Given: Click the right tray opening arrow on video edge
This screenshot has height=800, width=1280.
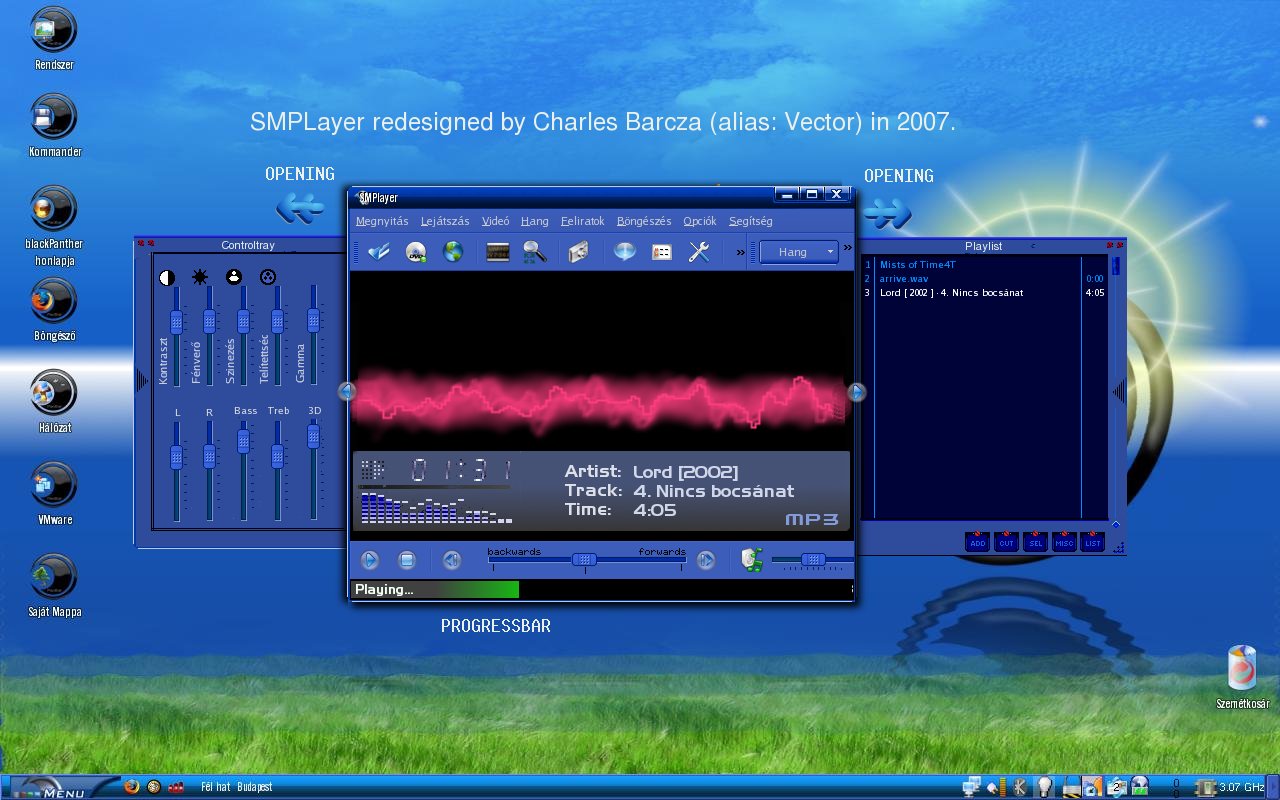Looking at the screenshot, I should 857,391.
